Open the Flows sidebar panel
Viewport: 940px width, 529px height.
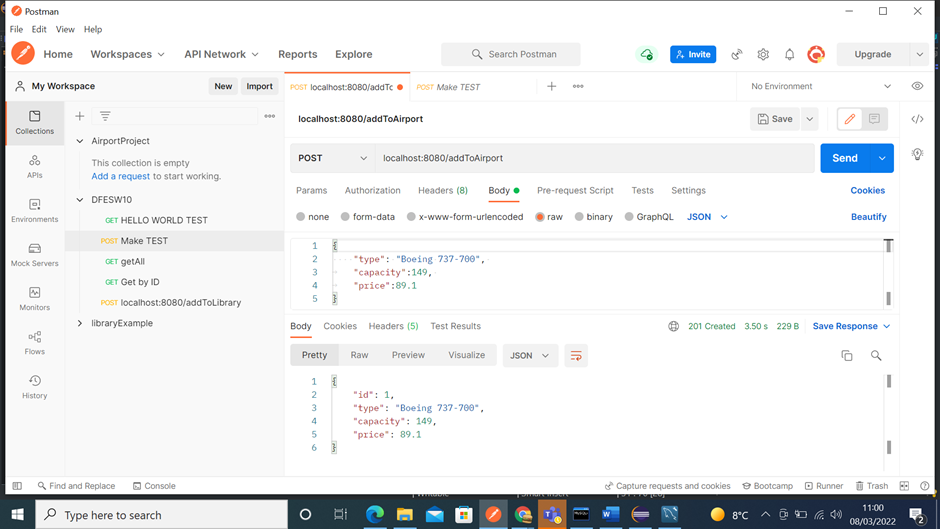[x=35, y=343]
